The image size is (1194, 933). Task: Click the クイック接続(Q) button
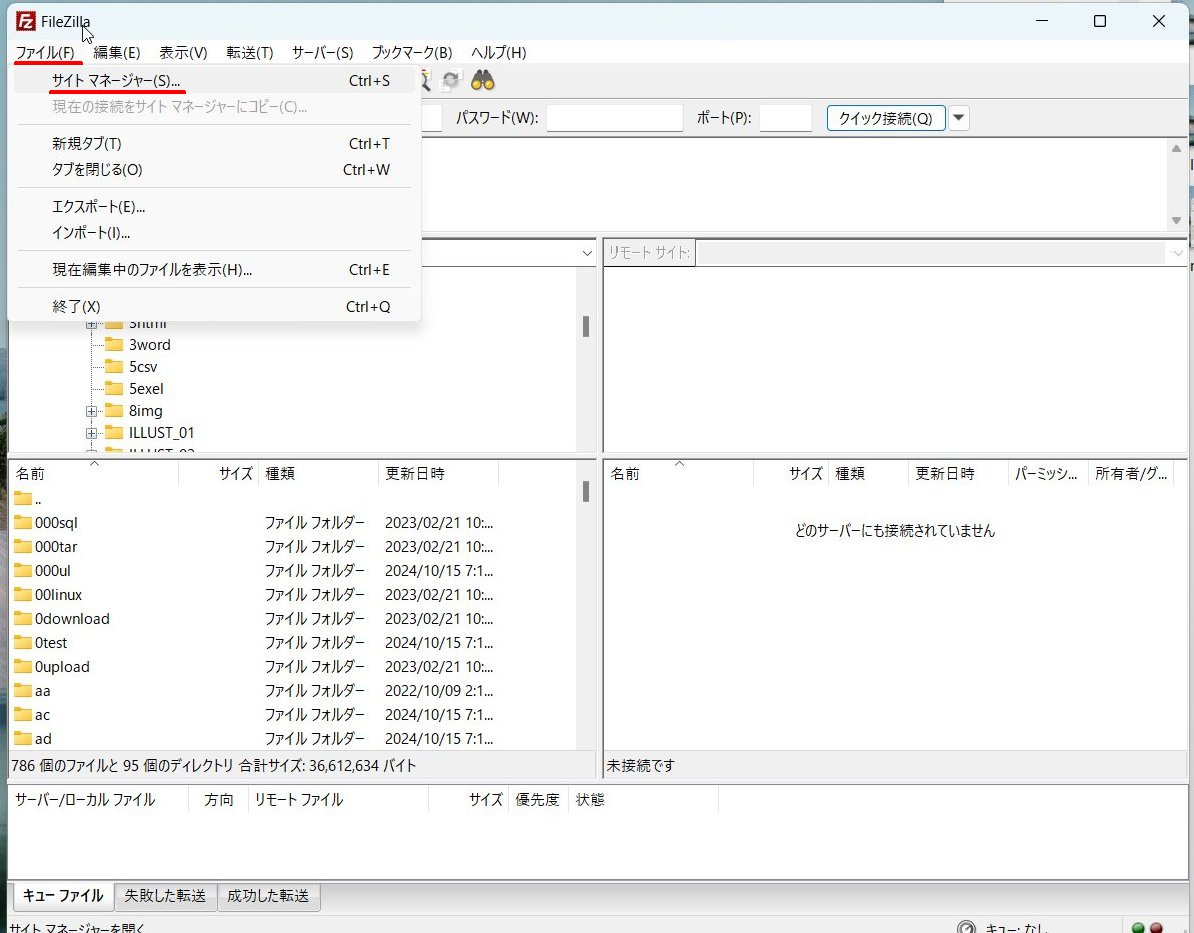pos(886,118)
